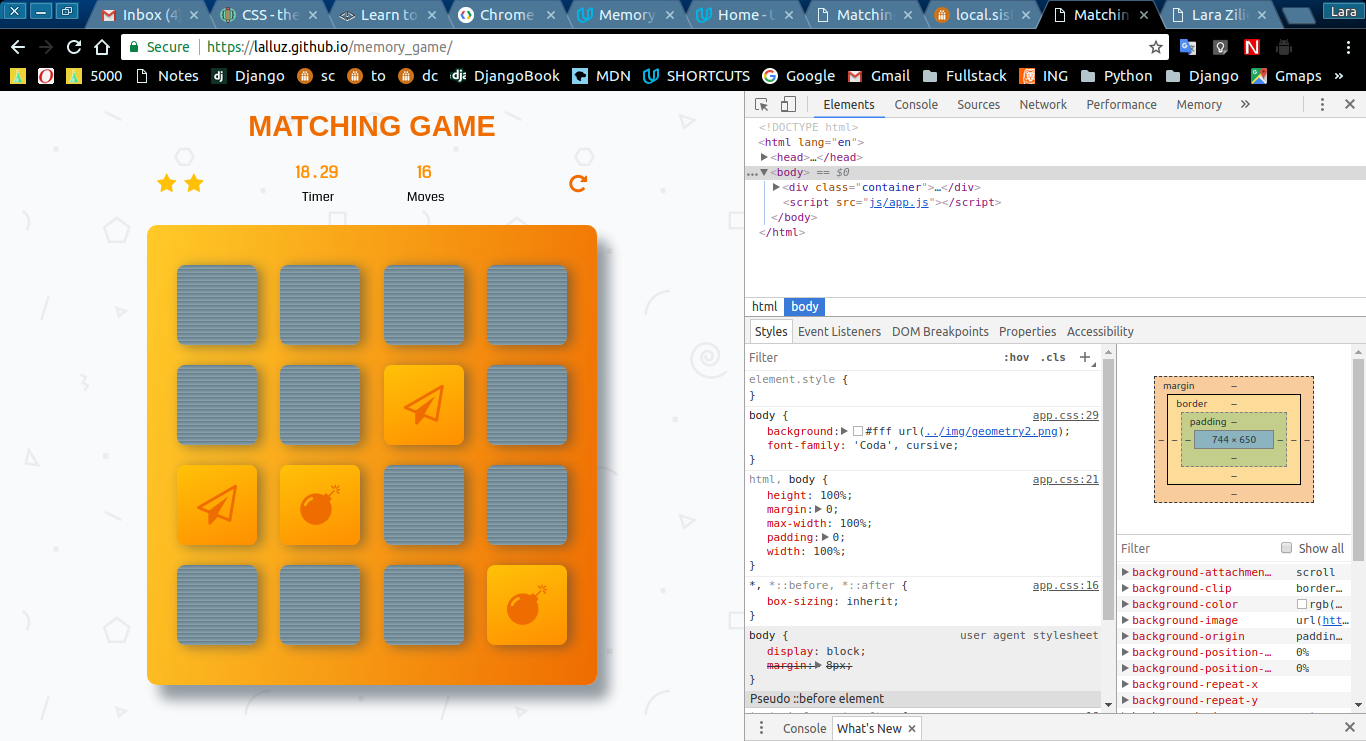The image size is (1366, 741).
Task: Show hidden bookmarks with the double chevron
Action: pyautogui.click(x=1339, y=76)
